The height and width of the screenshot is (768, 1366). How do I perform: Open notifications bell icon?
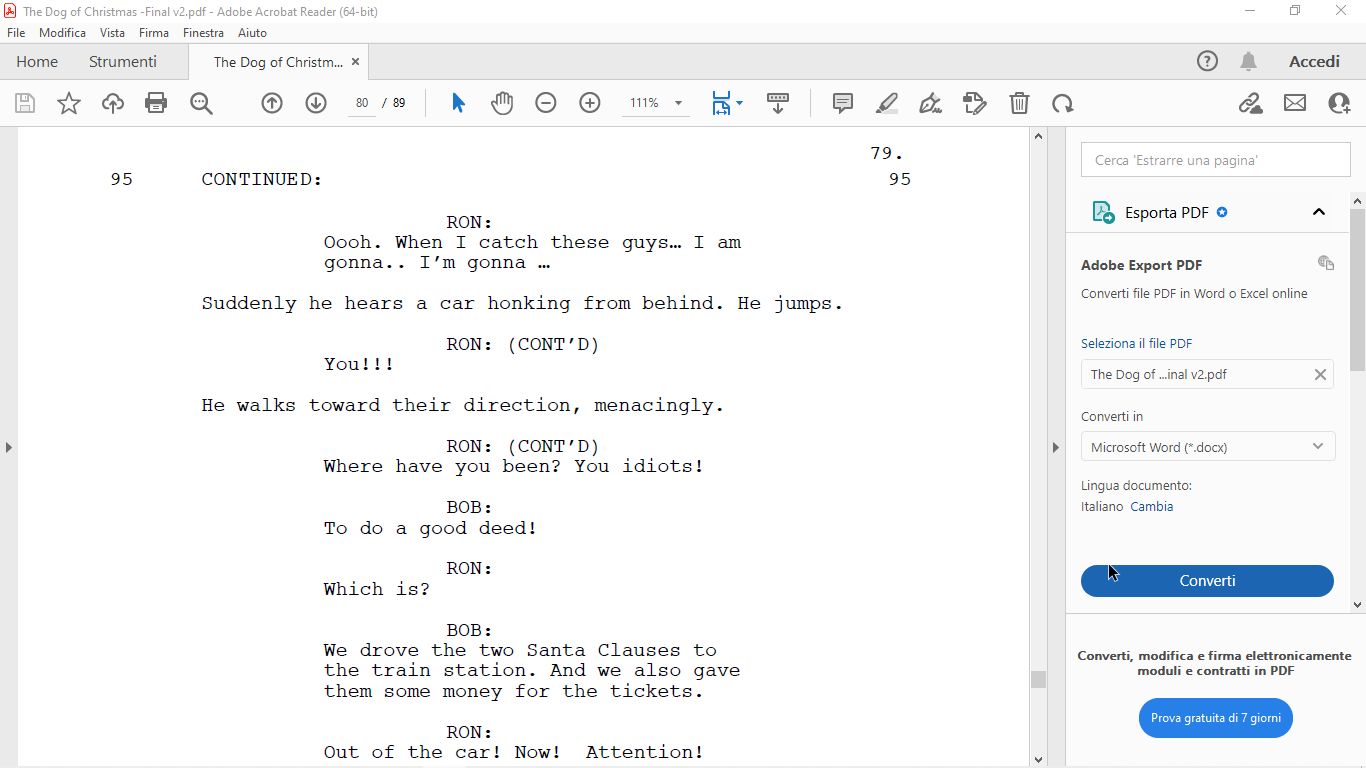[x=1248, y=61]
